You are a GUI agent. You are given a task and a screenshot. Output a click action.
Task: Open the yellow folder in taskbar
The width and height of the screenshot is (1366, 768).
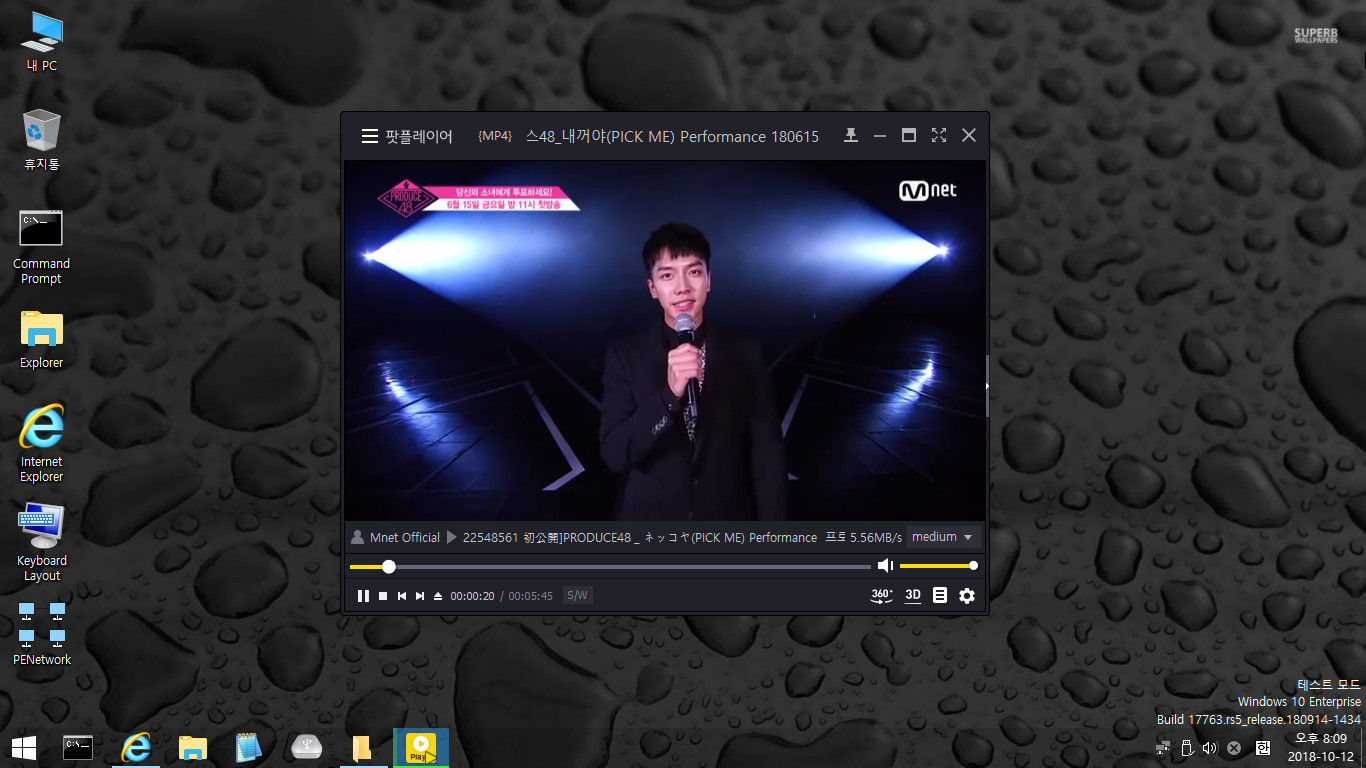point(363,747)
